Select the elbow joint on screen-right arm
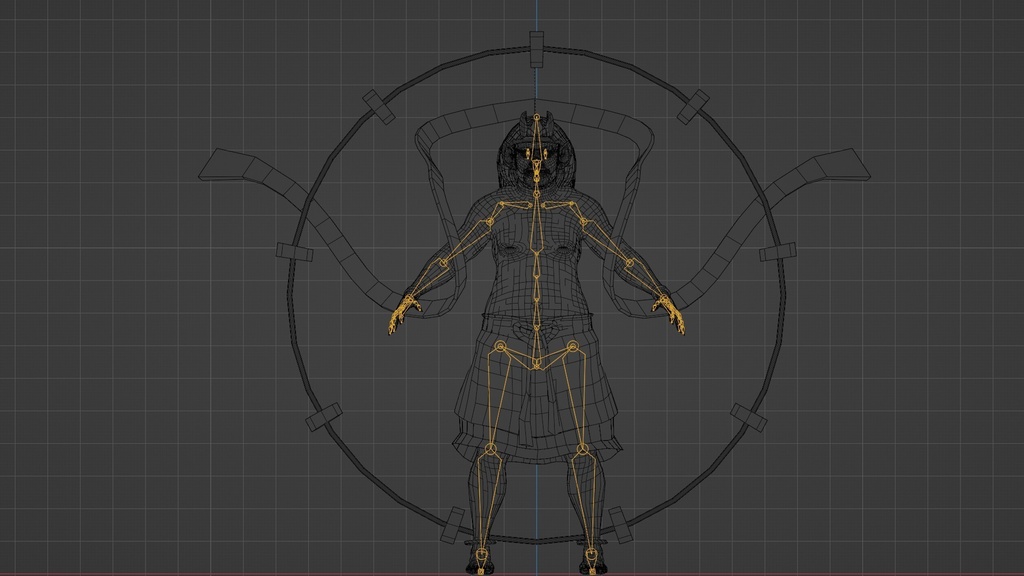Screen dimensions: 1024x576 coord(630,264)
